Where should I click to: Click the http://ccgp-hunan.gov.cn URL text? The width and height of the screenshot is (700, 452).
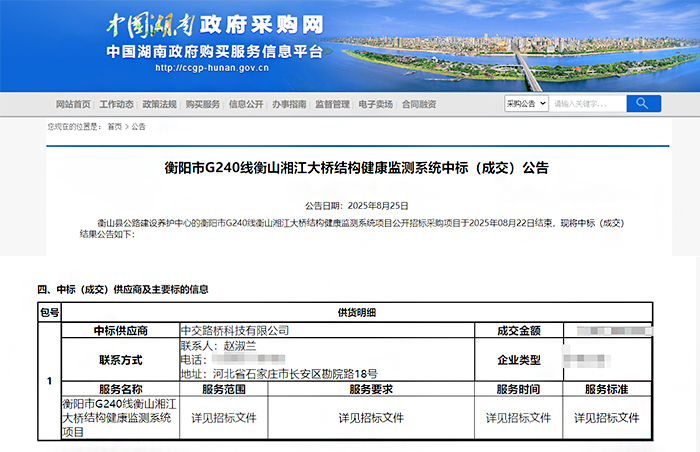pos(212,68)
